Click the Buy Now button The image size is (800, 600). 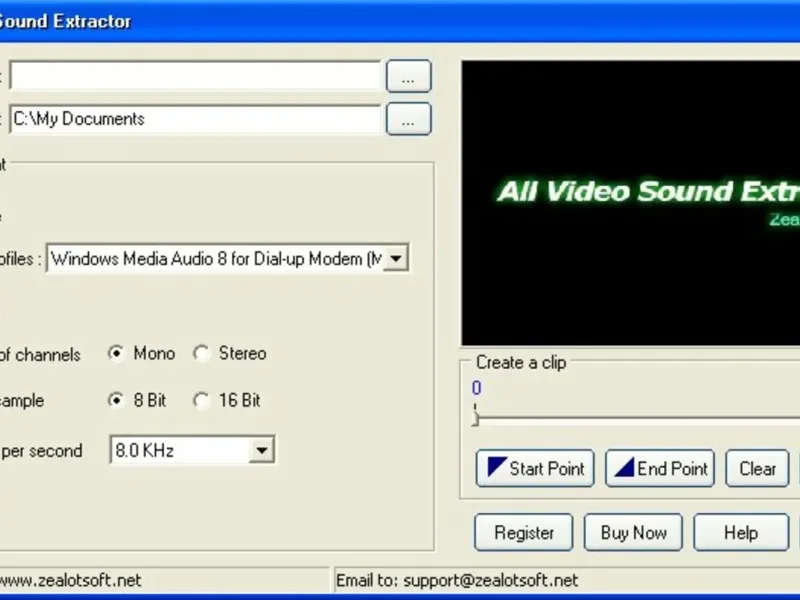click(x=633, y=532)
